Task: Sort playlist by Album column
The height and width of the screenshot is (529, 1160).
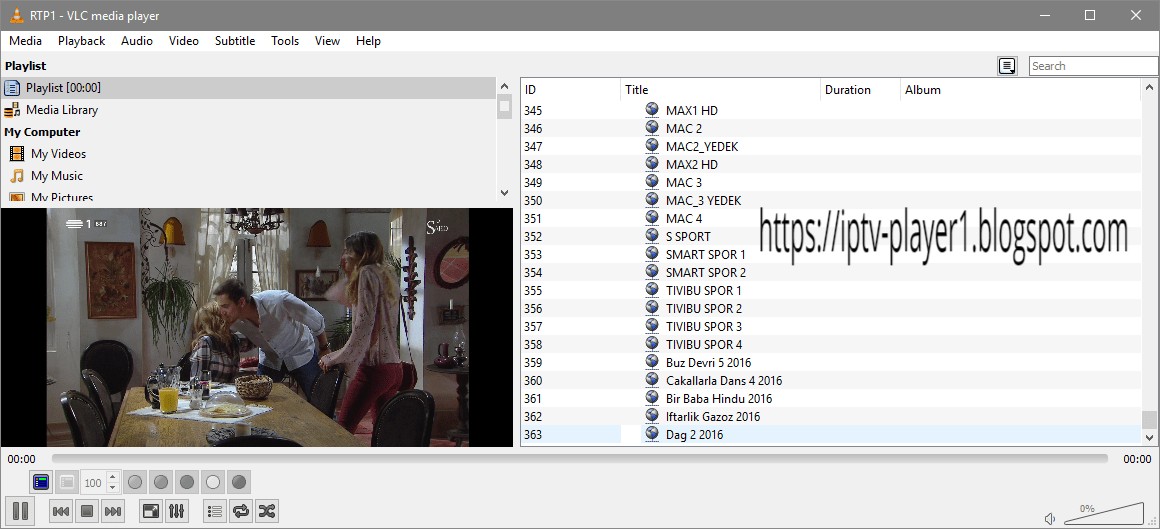Action: [1021, 90]
